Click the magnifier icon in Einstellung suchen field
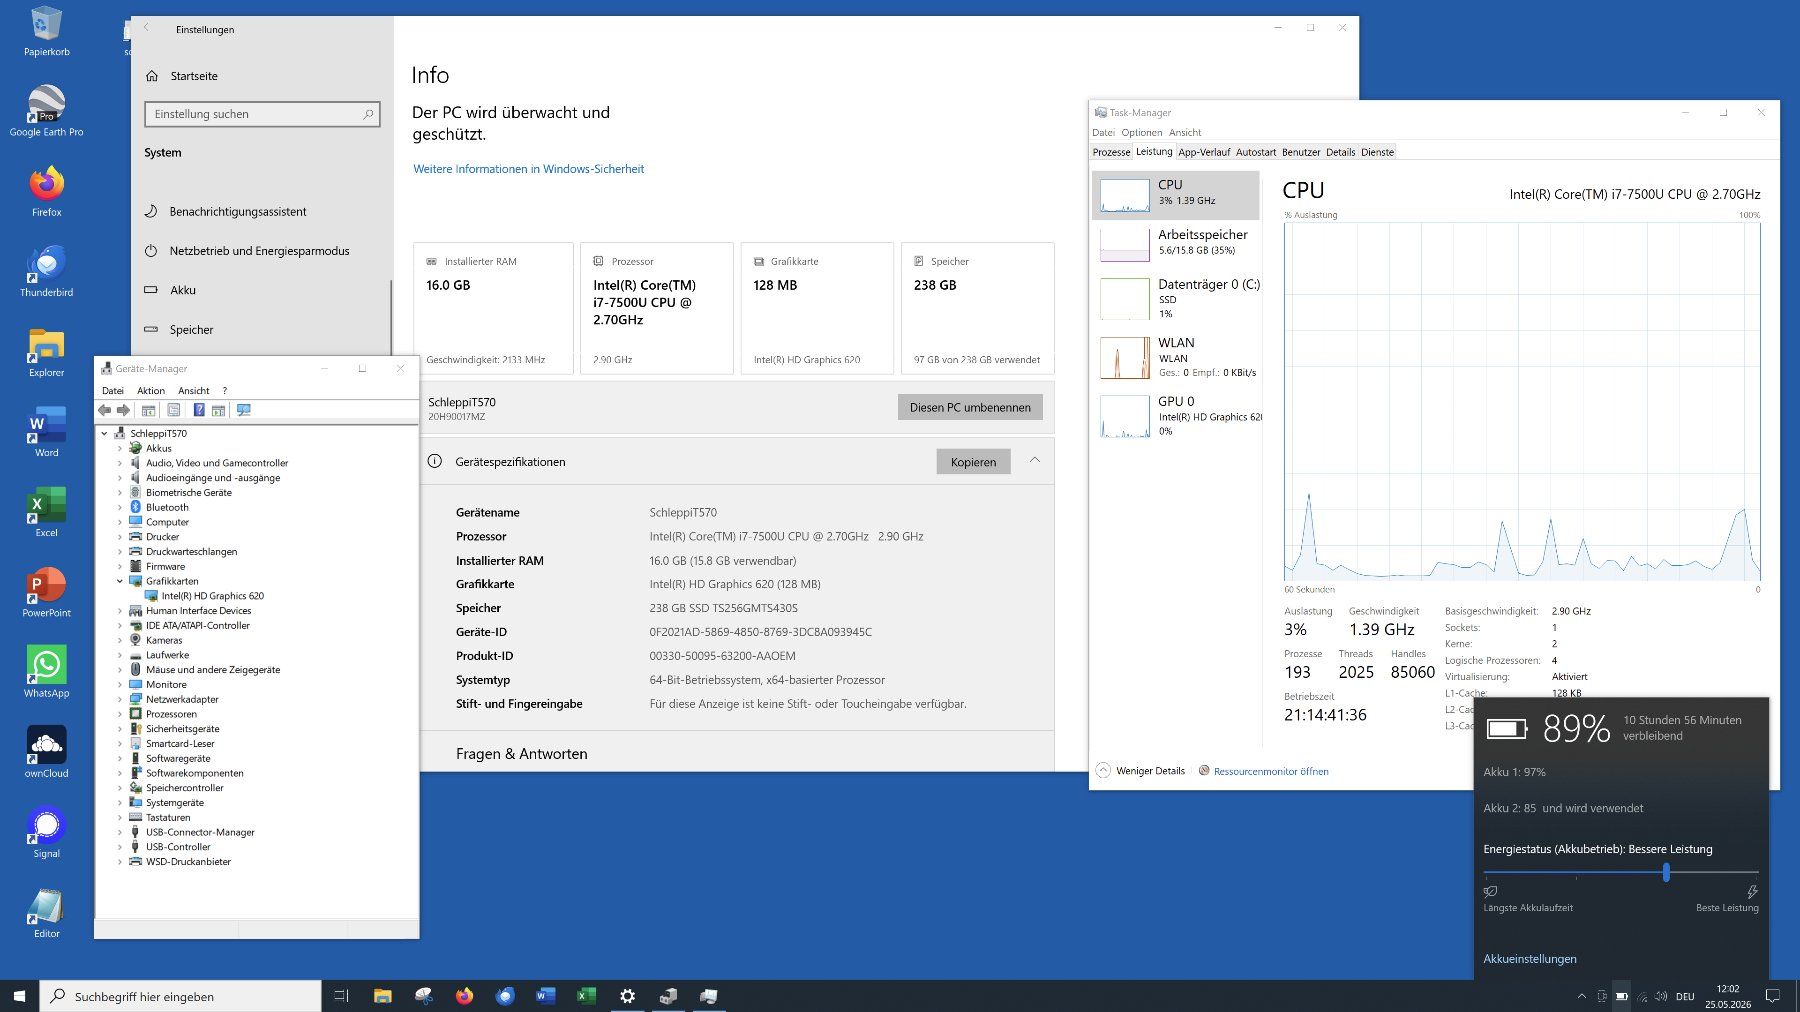1800x1012 pixels. click(x=368, y=114)
